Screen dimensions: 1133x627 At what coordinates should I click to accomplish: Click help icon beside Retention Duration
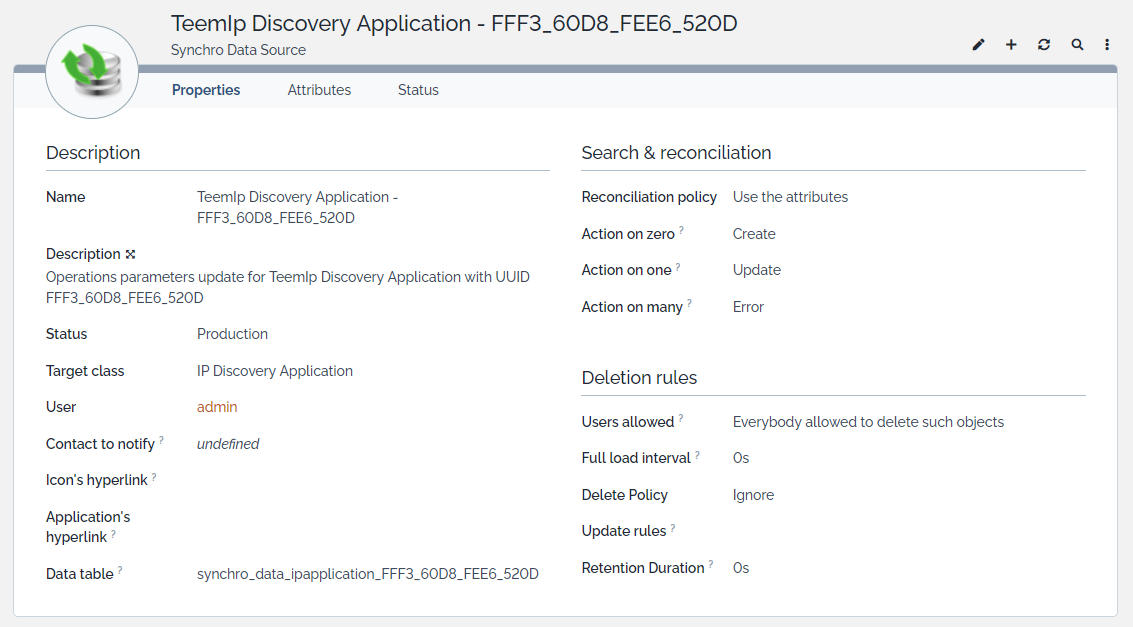tap(711, 564)
